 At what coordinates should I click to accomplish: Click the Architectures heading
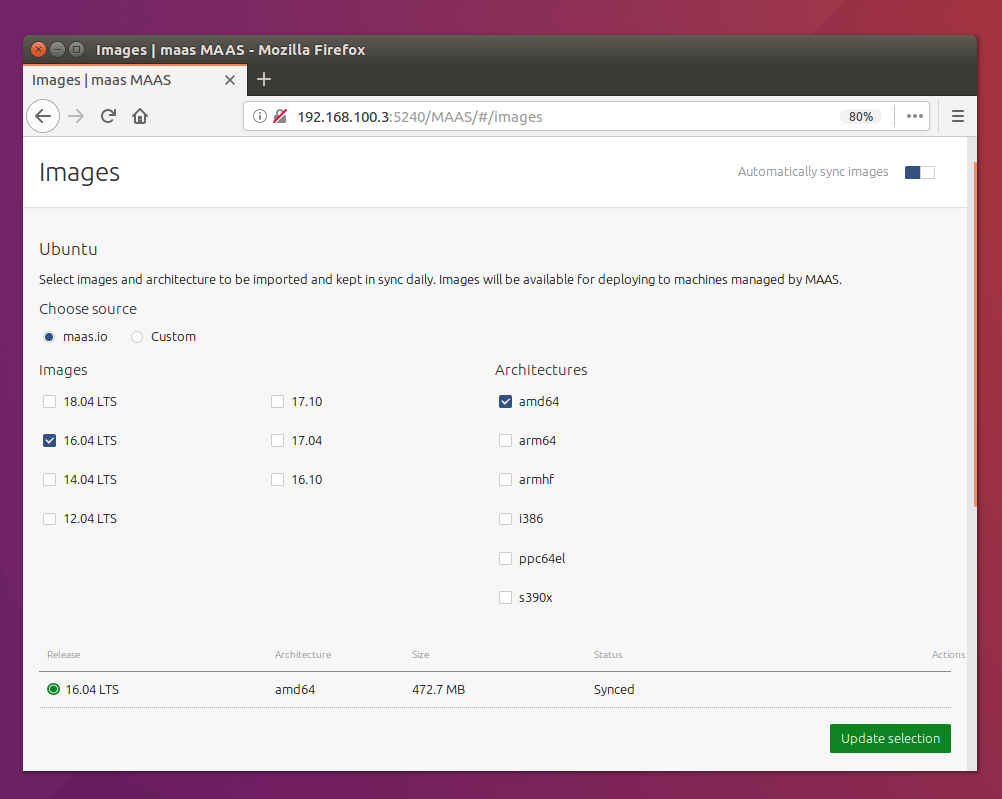click(541, 370)
